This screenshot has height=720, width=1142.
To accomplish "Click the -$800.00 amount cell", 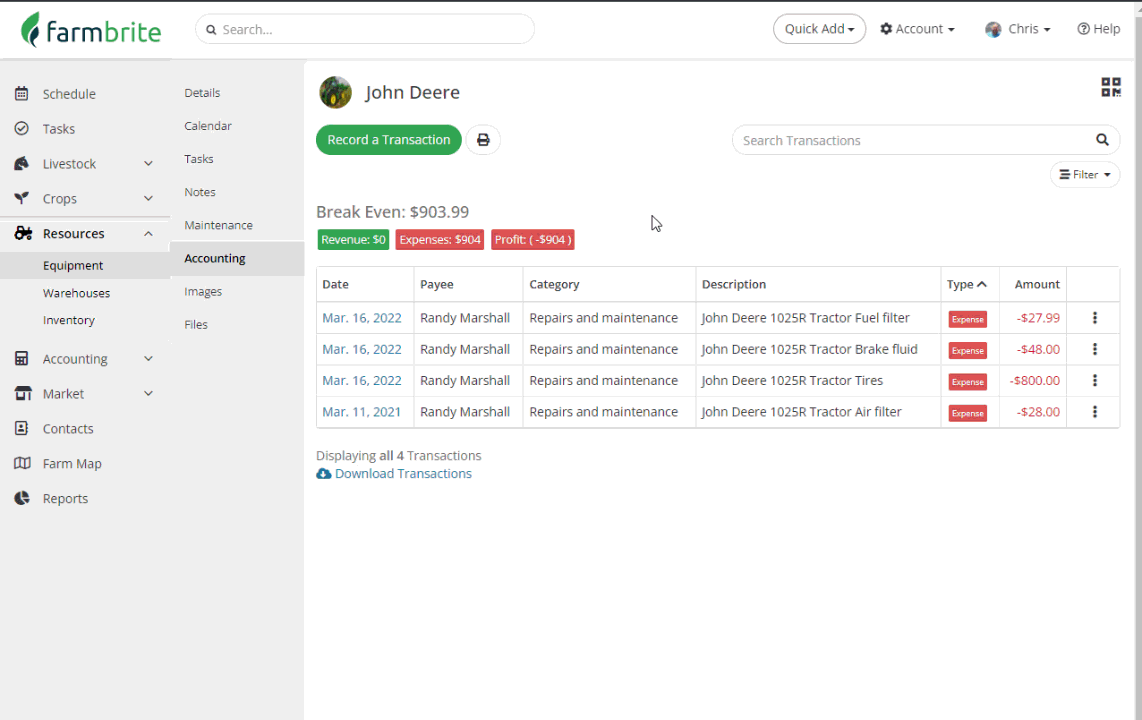I will click(1034, 380).
